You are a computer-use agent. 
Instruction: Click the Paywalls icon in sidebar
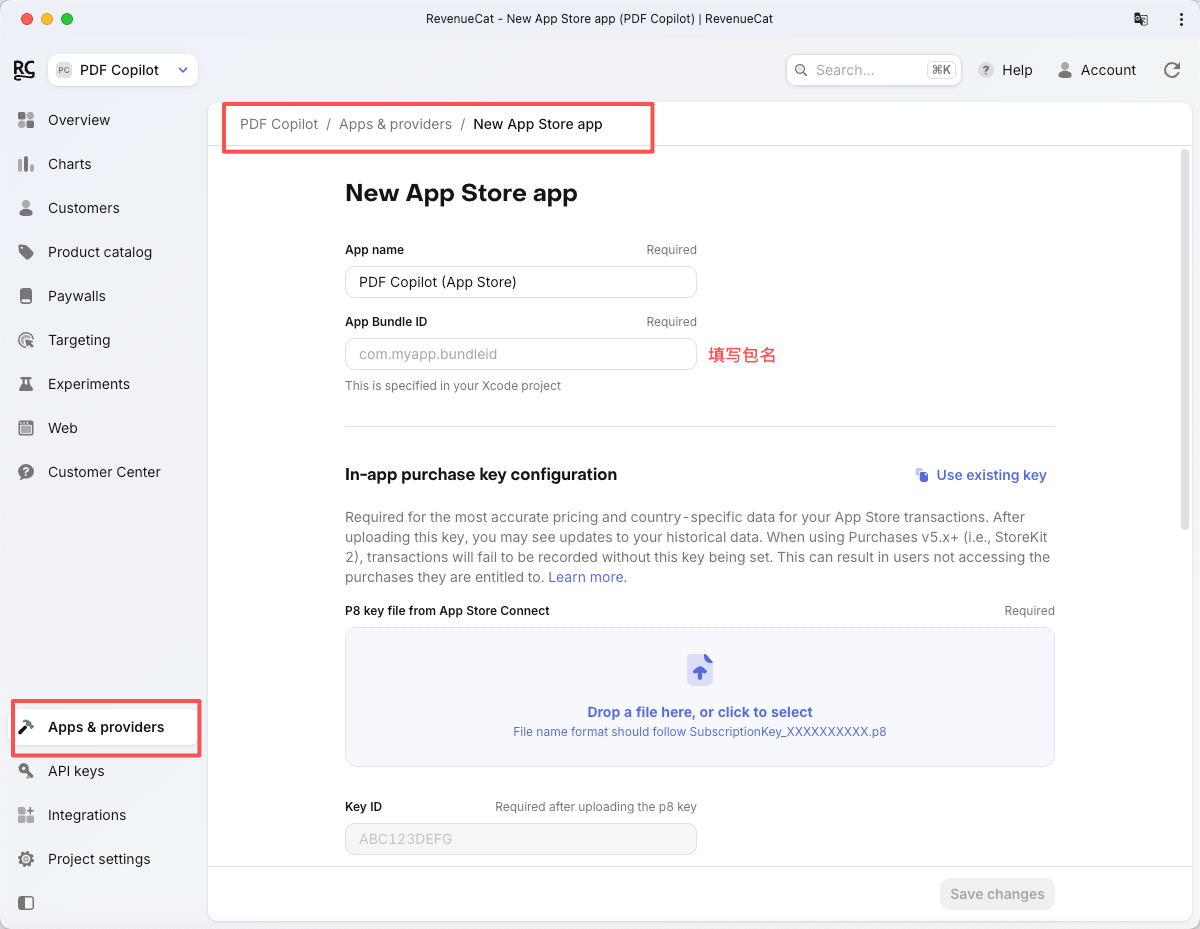[27, 296]
